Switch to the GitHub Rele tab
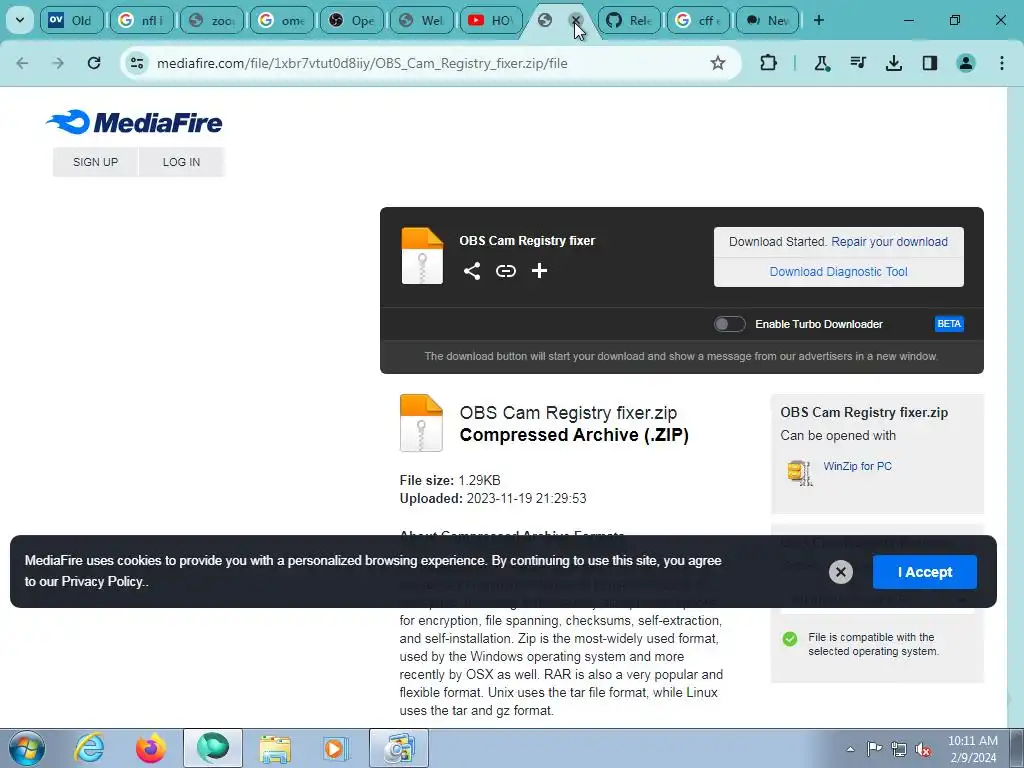Screen dimensions: 1024x768 click(x=629, y=20)
